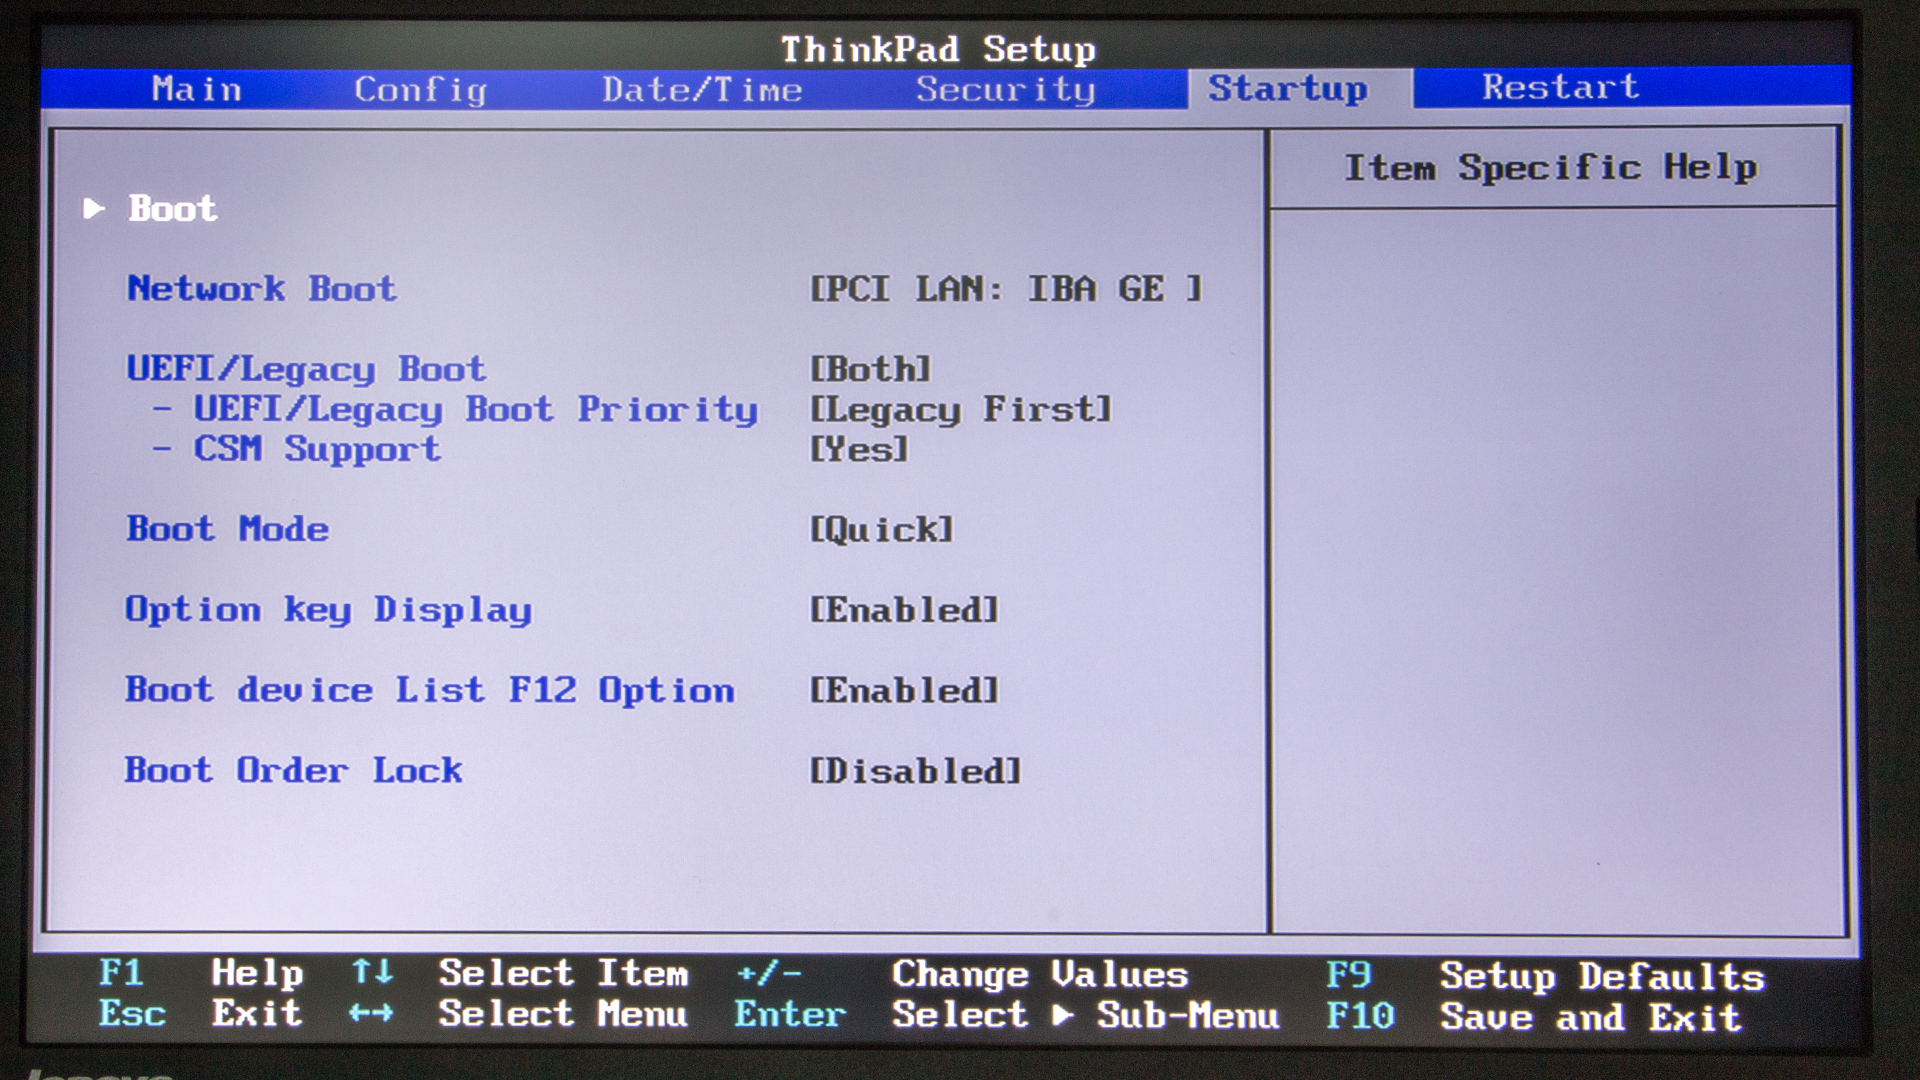Toggle Boot Order Lock [Disabled]
The image size is (1920, 1080).
[x=915, y=770]
